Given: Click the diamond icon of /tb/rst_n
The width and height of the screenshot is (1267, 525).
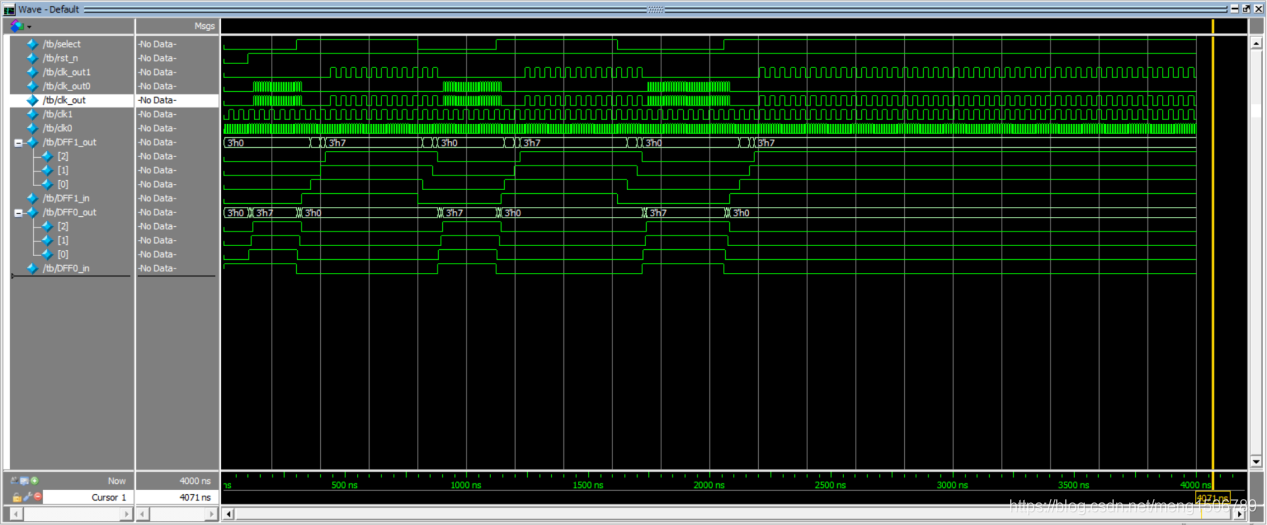Looking at the screenshot, I should [x=32, y=58].
